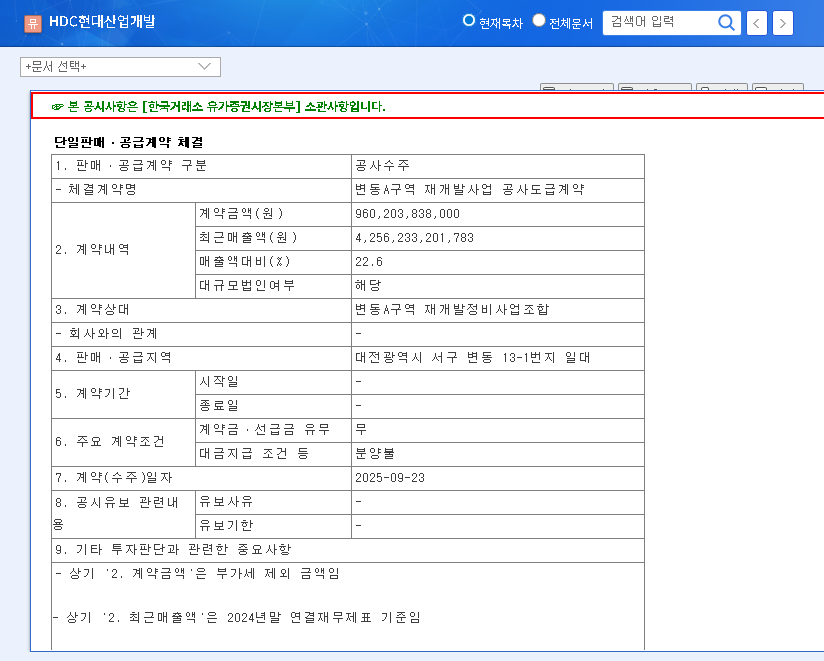This screenshot has width=824, height=661.
Task: Click the 최근매출액(원) label
Action: pyautogui.click(x=248, y=237)
